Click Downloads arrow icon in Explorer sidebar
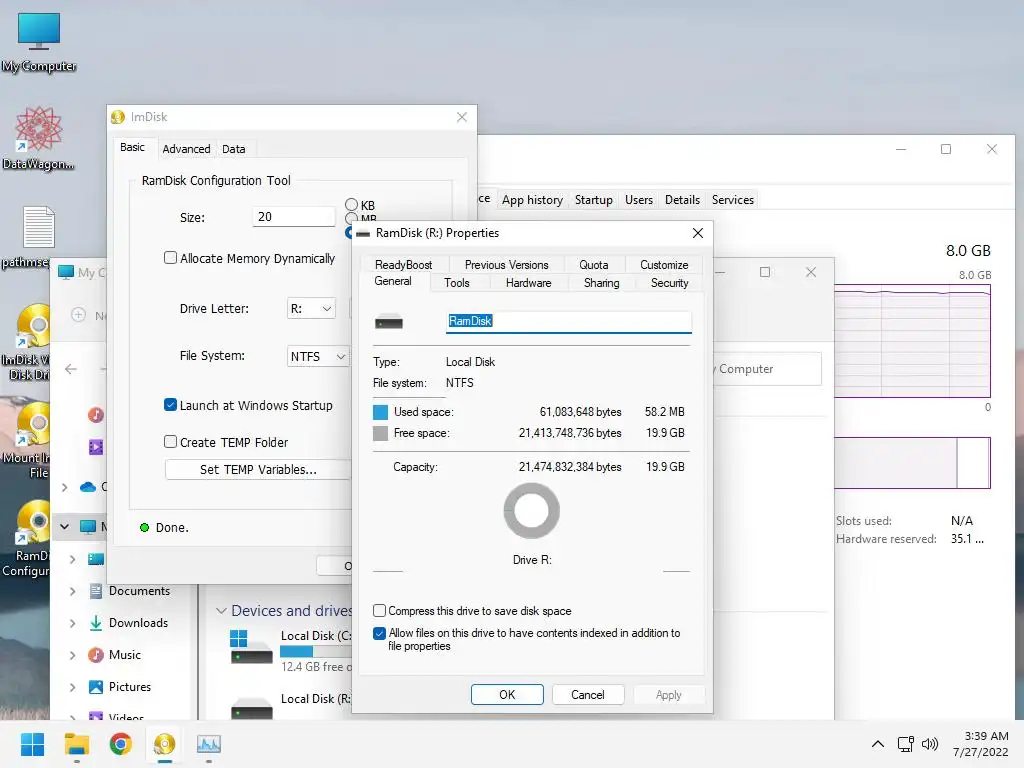Image resolution: width=1024 pixels, height=768 pixels. pyautogui.click(x=96, y=623)
